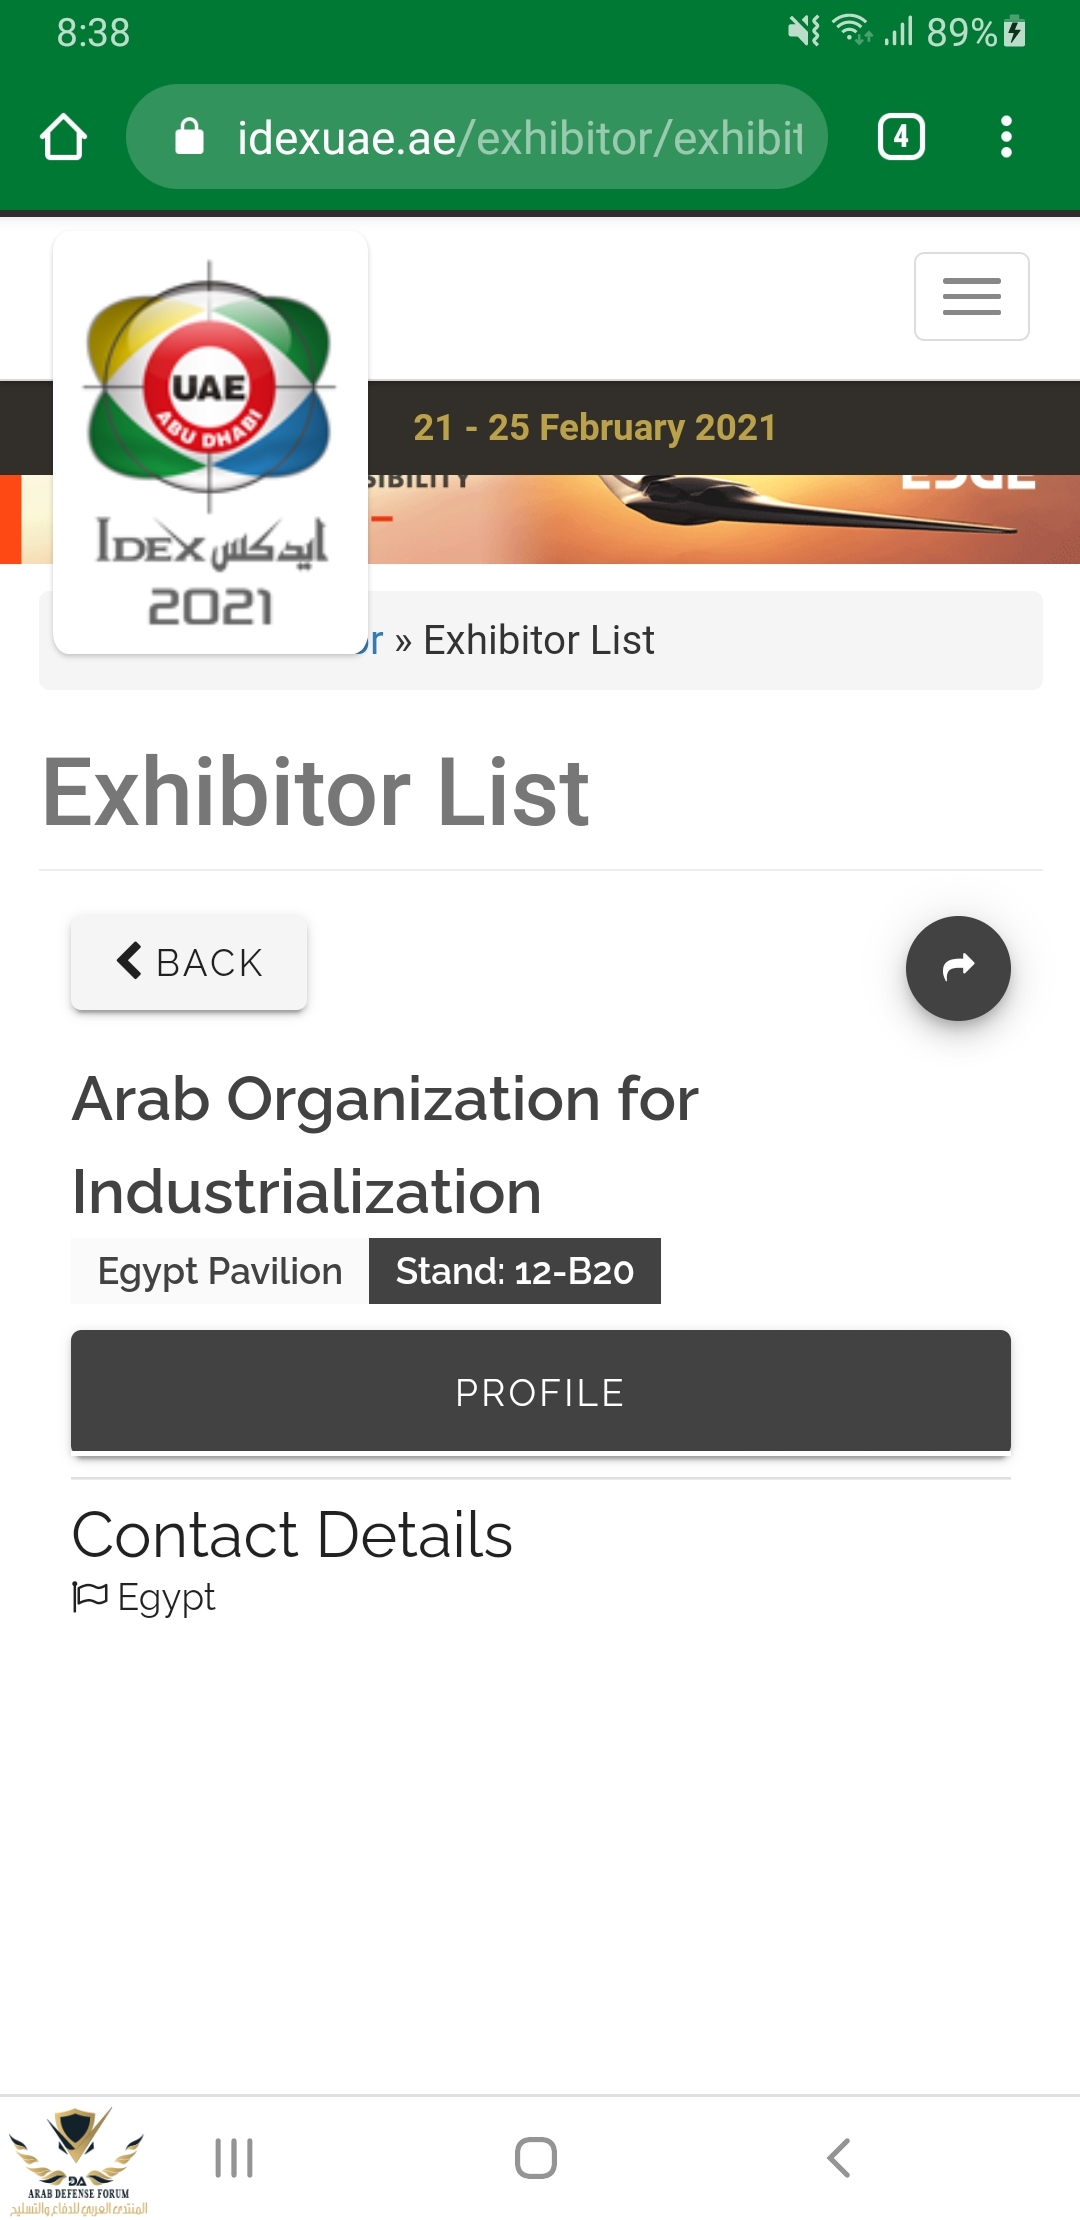Tap the padlock secure site icon
Image resolution: width=1080 pixels, height=2220 pixels.
[189, 137]
